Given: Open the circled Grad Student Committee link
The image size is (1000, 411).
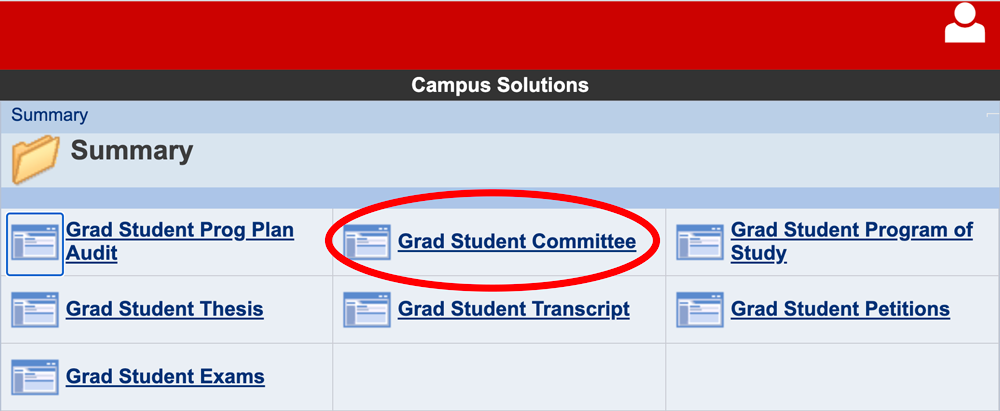Looking at the screenshot, I should coord(517,241).
